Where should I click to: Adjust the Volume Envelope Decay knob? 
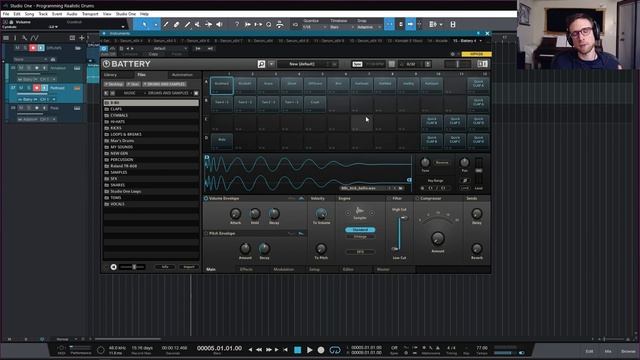point(274,214)
